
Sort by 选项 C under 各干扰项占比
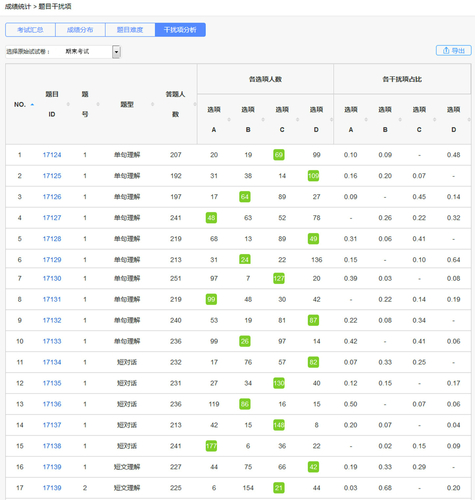[x=434, y=119]
